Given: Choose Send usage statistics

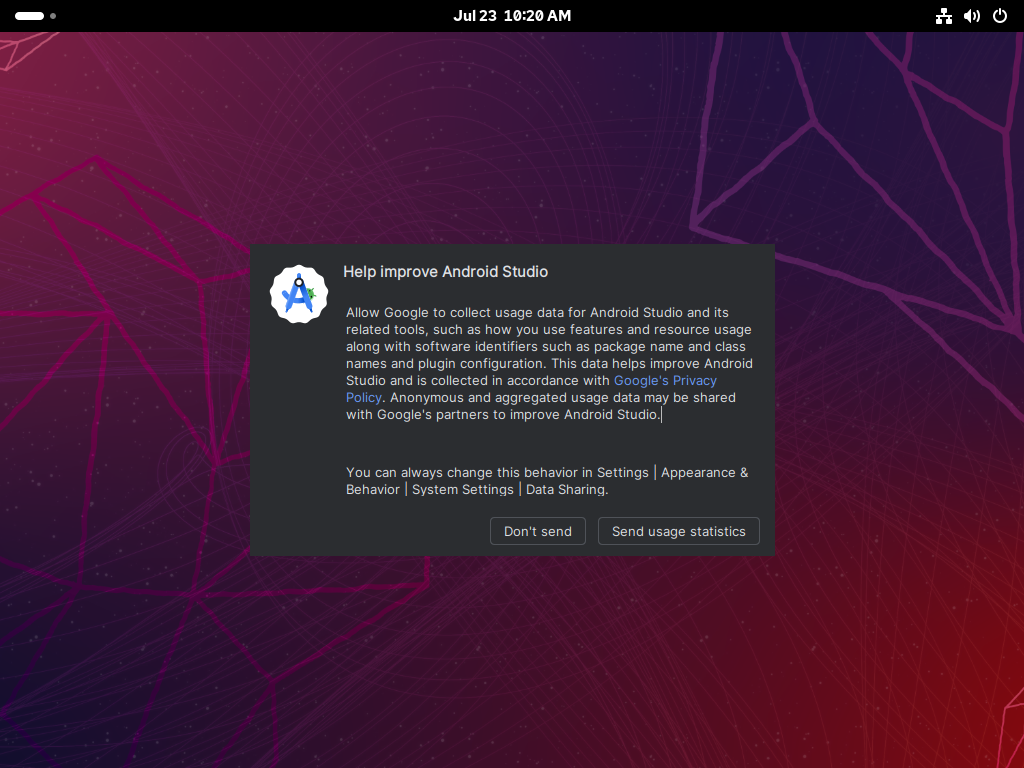Looking at the screenshot, I should pyautogui.click(x=679, y=531).
